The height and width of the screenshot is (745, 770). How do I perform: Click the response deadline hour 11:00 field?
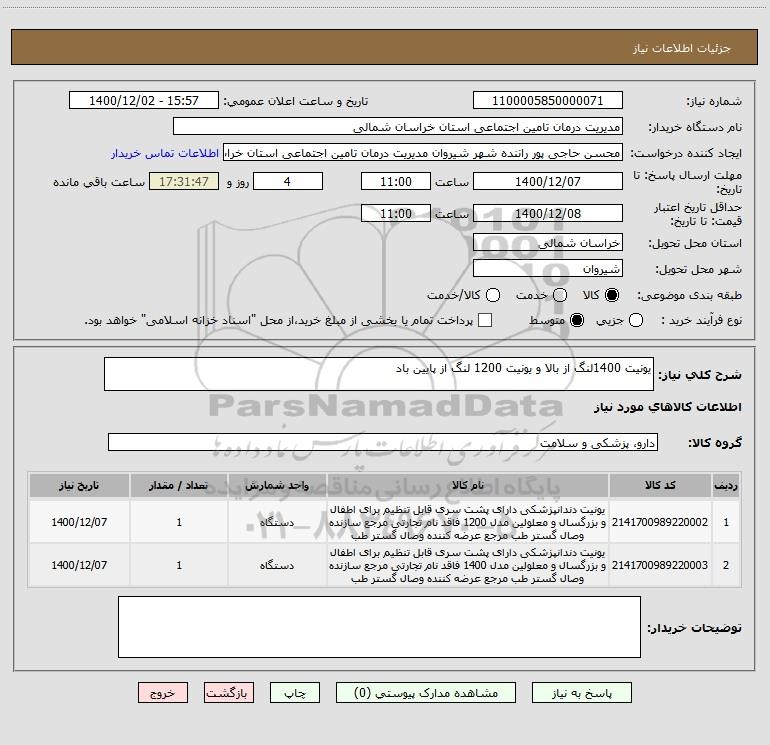(396, 181)
